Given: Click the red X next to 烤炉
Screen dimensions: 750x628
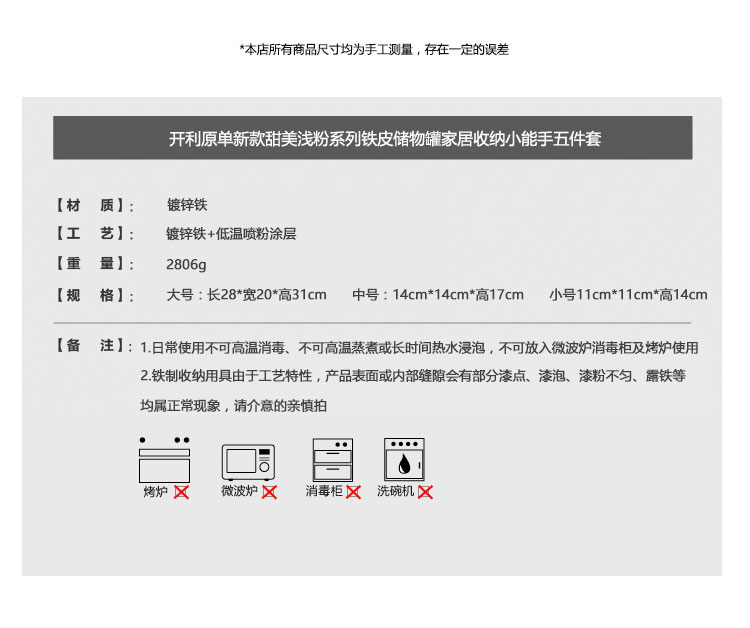Looking at the screenshot, I should 181,492.
